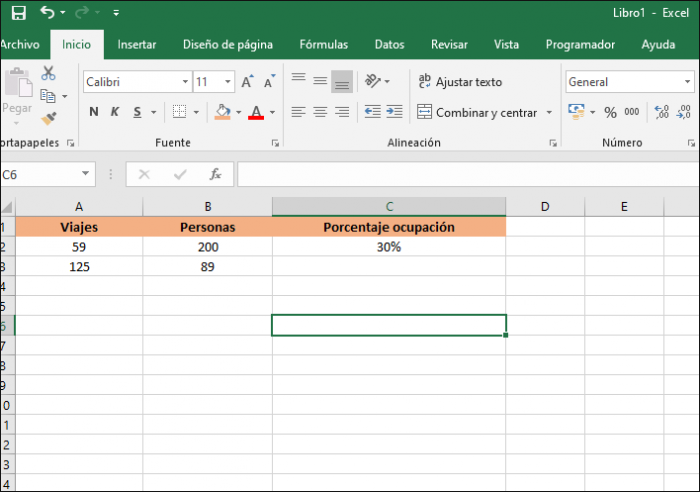
Task: Open the Número dialog launcher
Action: 692,143
